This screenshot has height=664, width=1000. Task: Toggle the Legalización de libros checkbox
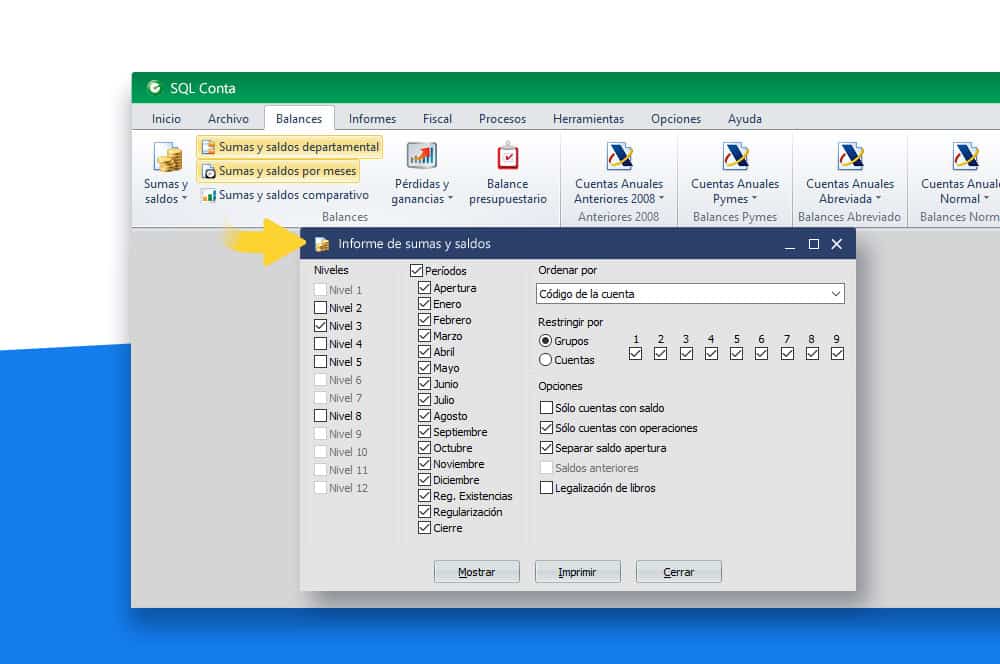(x=546, y=488)
